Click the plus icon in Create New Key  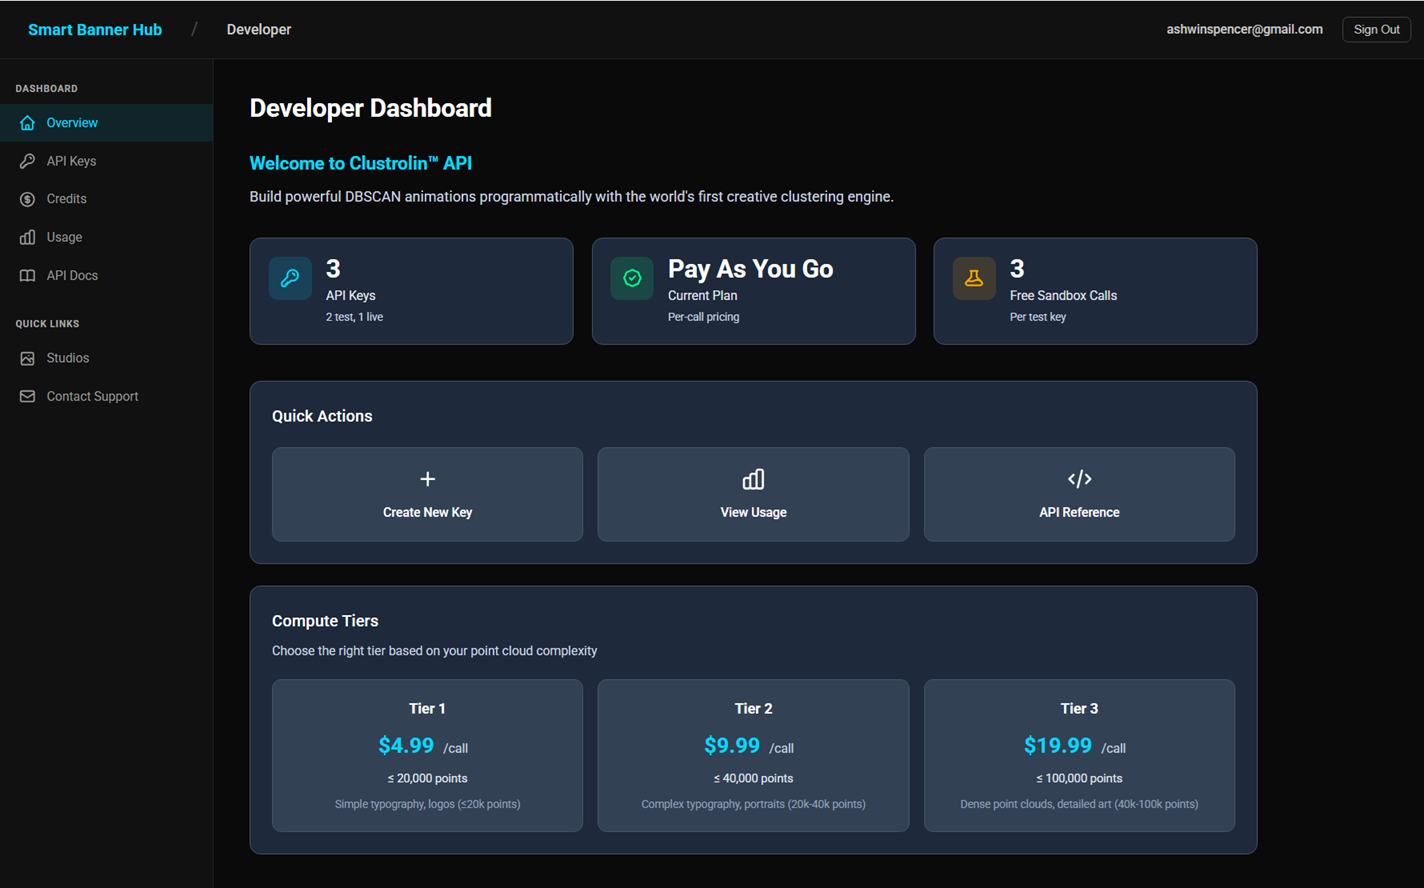427,479
